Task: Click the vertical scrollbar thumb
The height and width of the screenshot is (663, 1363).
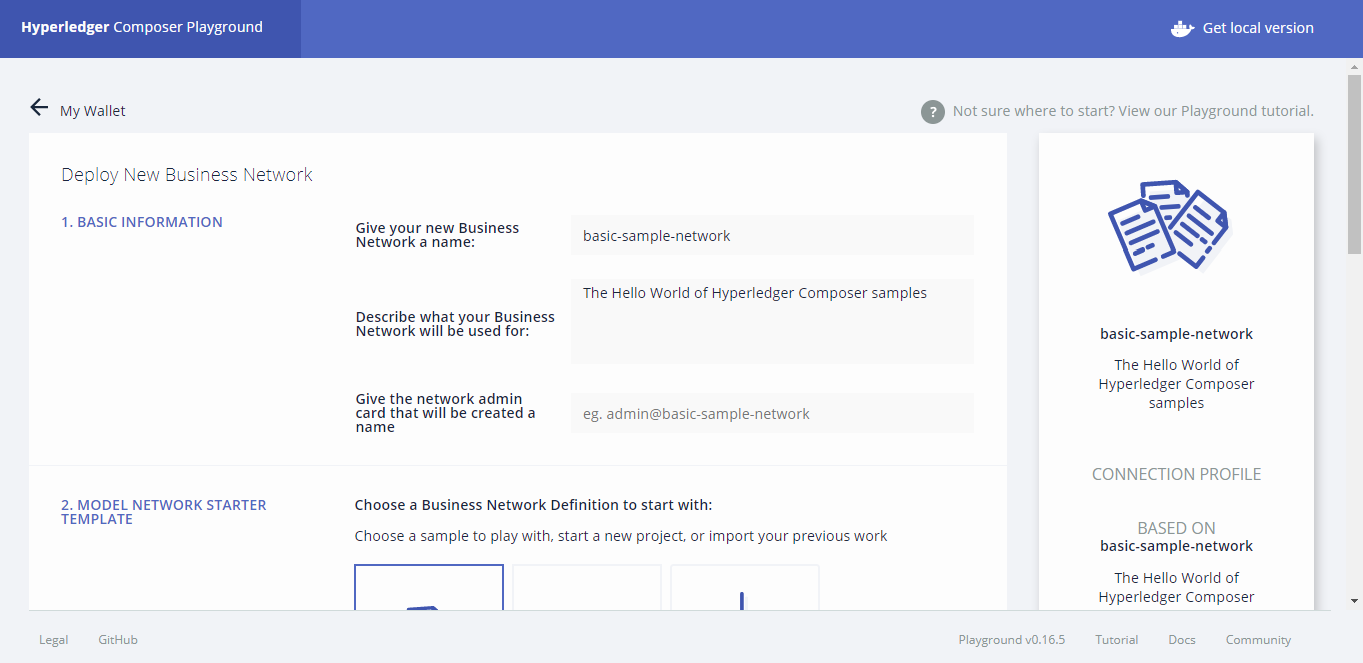Action: click(1355, 164)
